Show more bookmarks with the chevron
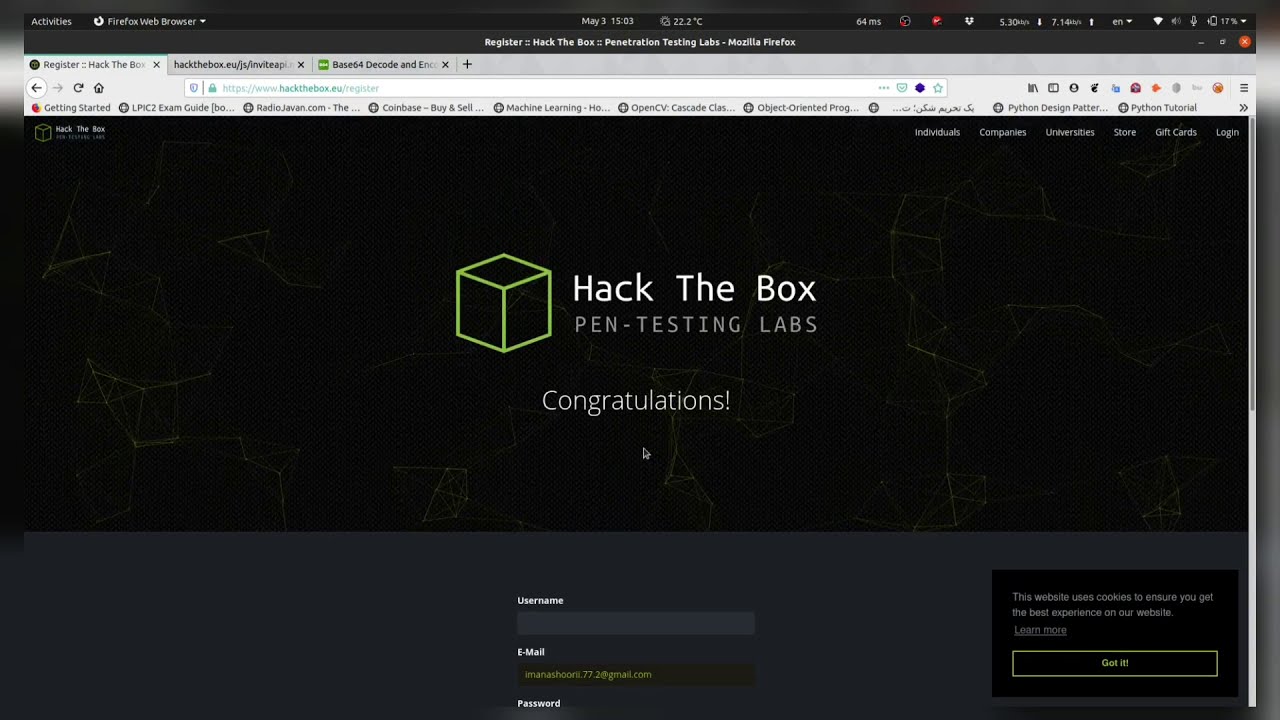 1244,108
